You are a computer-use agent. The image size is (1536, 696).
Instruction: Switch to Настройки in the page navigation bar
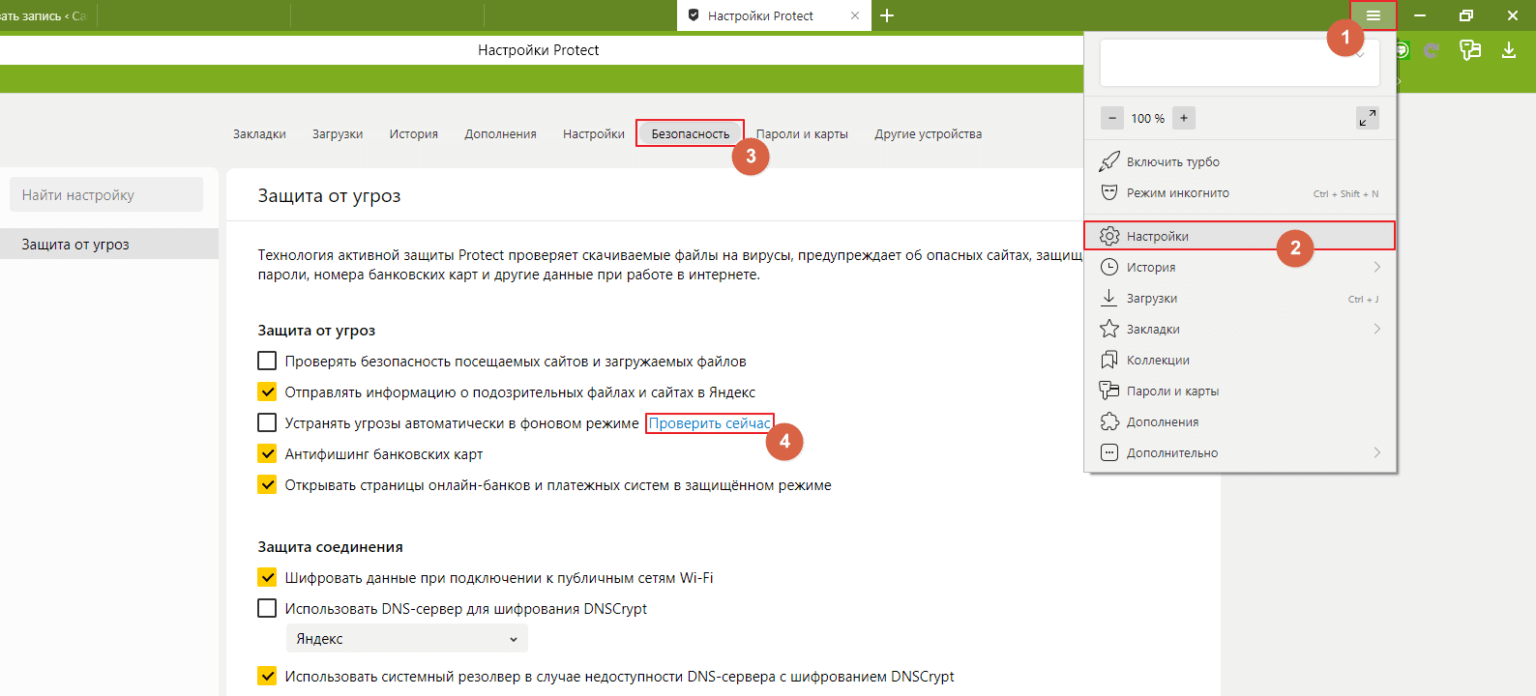tap(594, 134)
